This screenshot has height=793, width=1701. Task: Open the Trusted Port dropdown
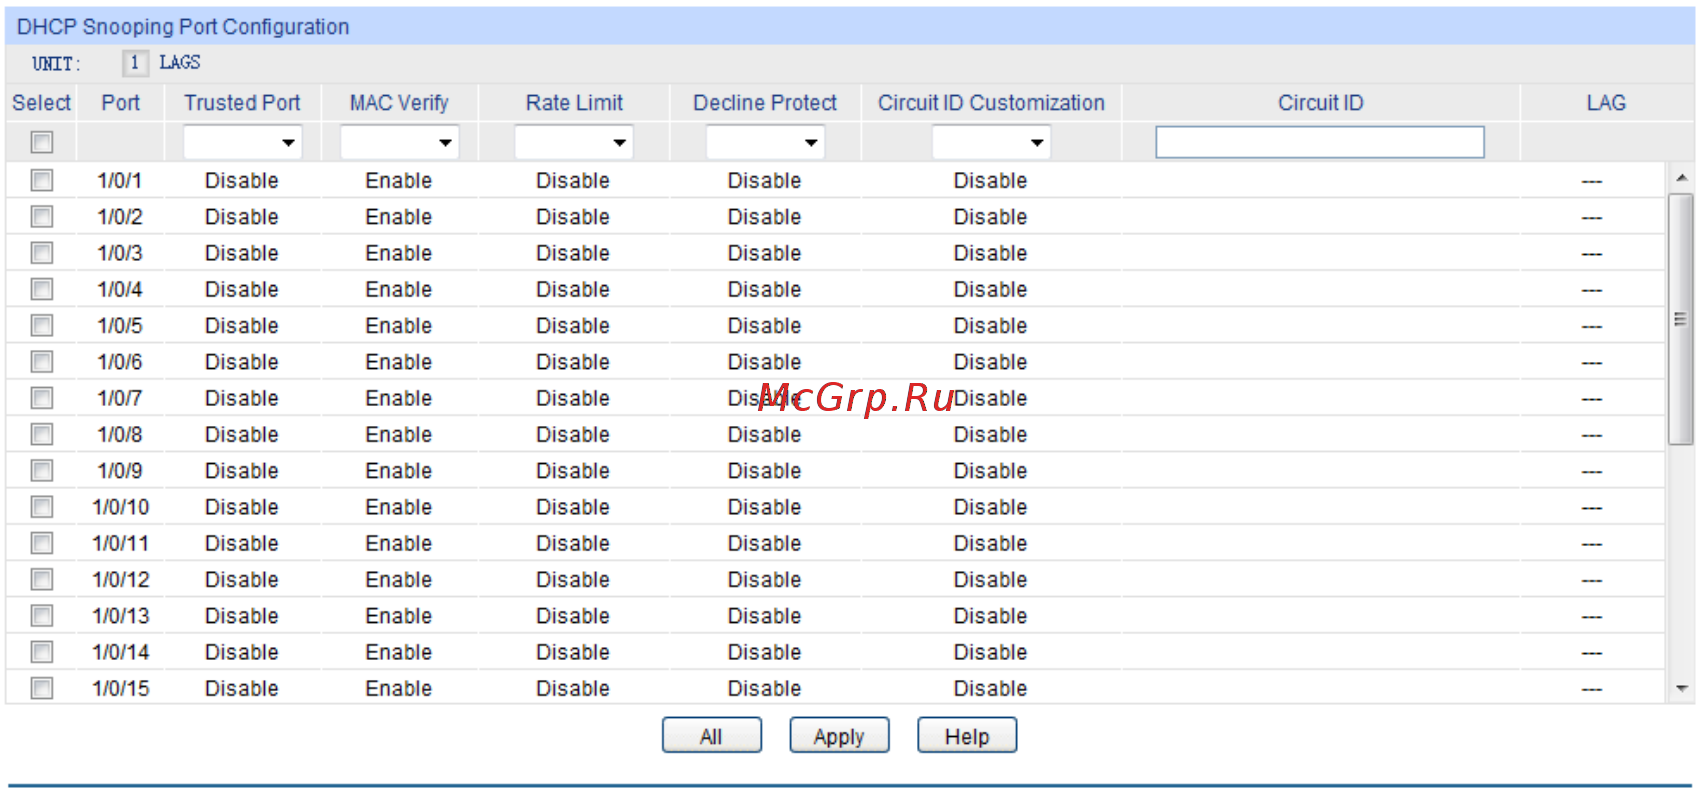(242, 142)
